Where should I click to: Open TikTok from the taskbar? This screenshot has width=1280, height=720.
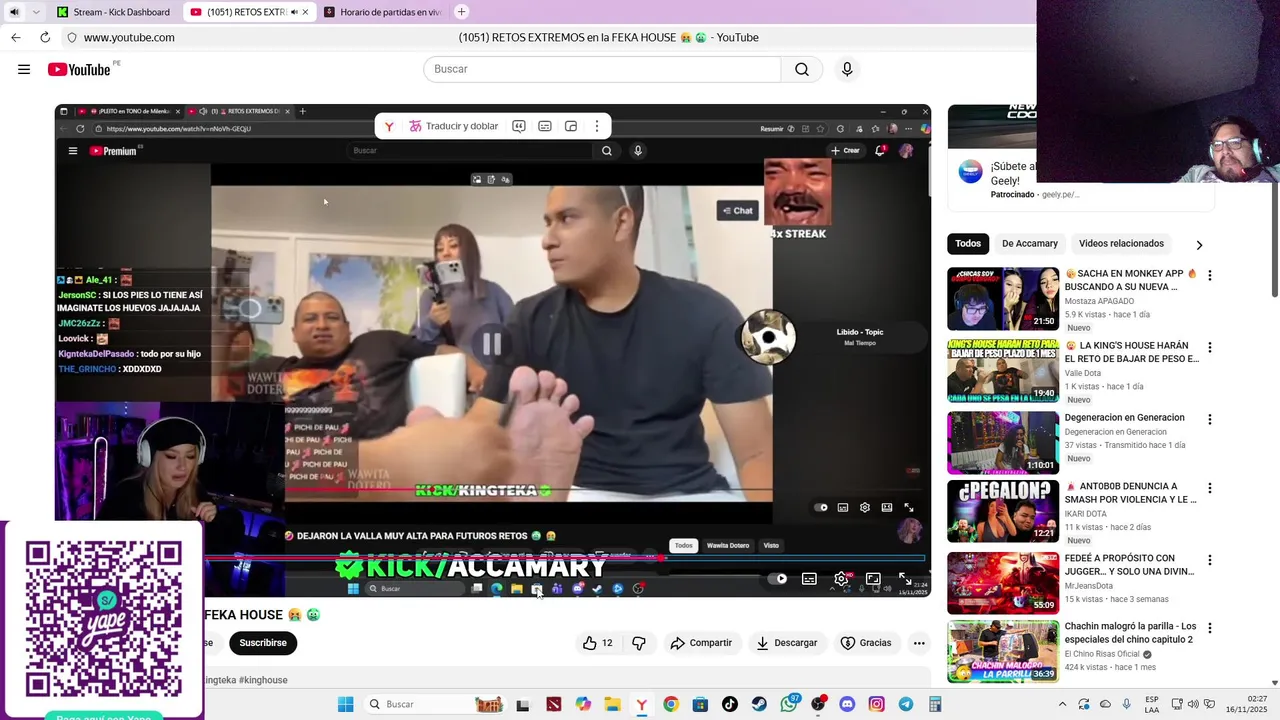pyautogui.click(x=730, y=704)
